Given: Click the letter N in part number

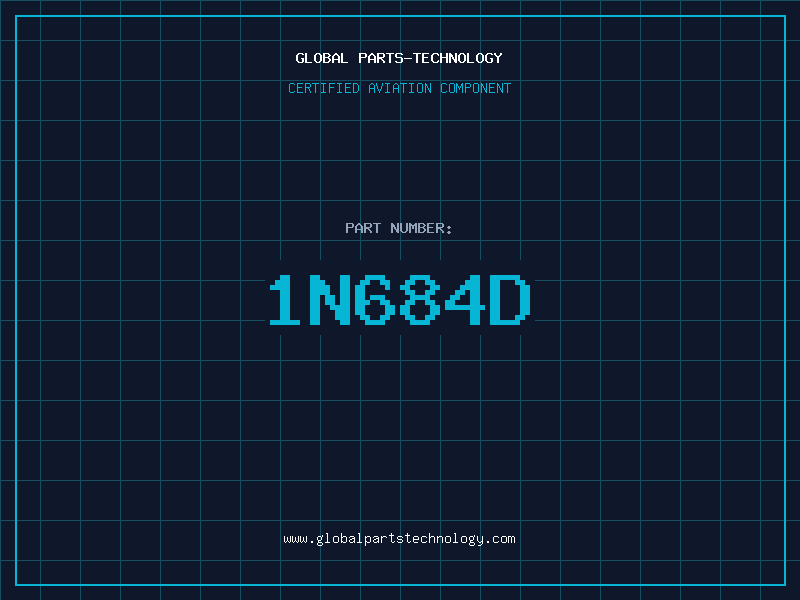Looking at the screenshot, I should click(x=330, y=299).
